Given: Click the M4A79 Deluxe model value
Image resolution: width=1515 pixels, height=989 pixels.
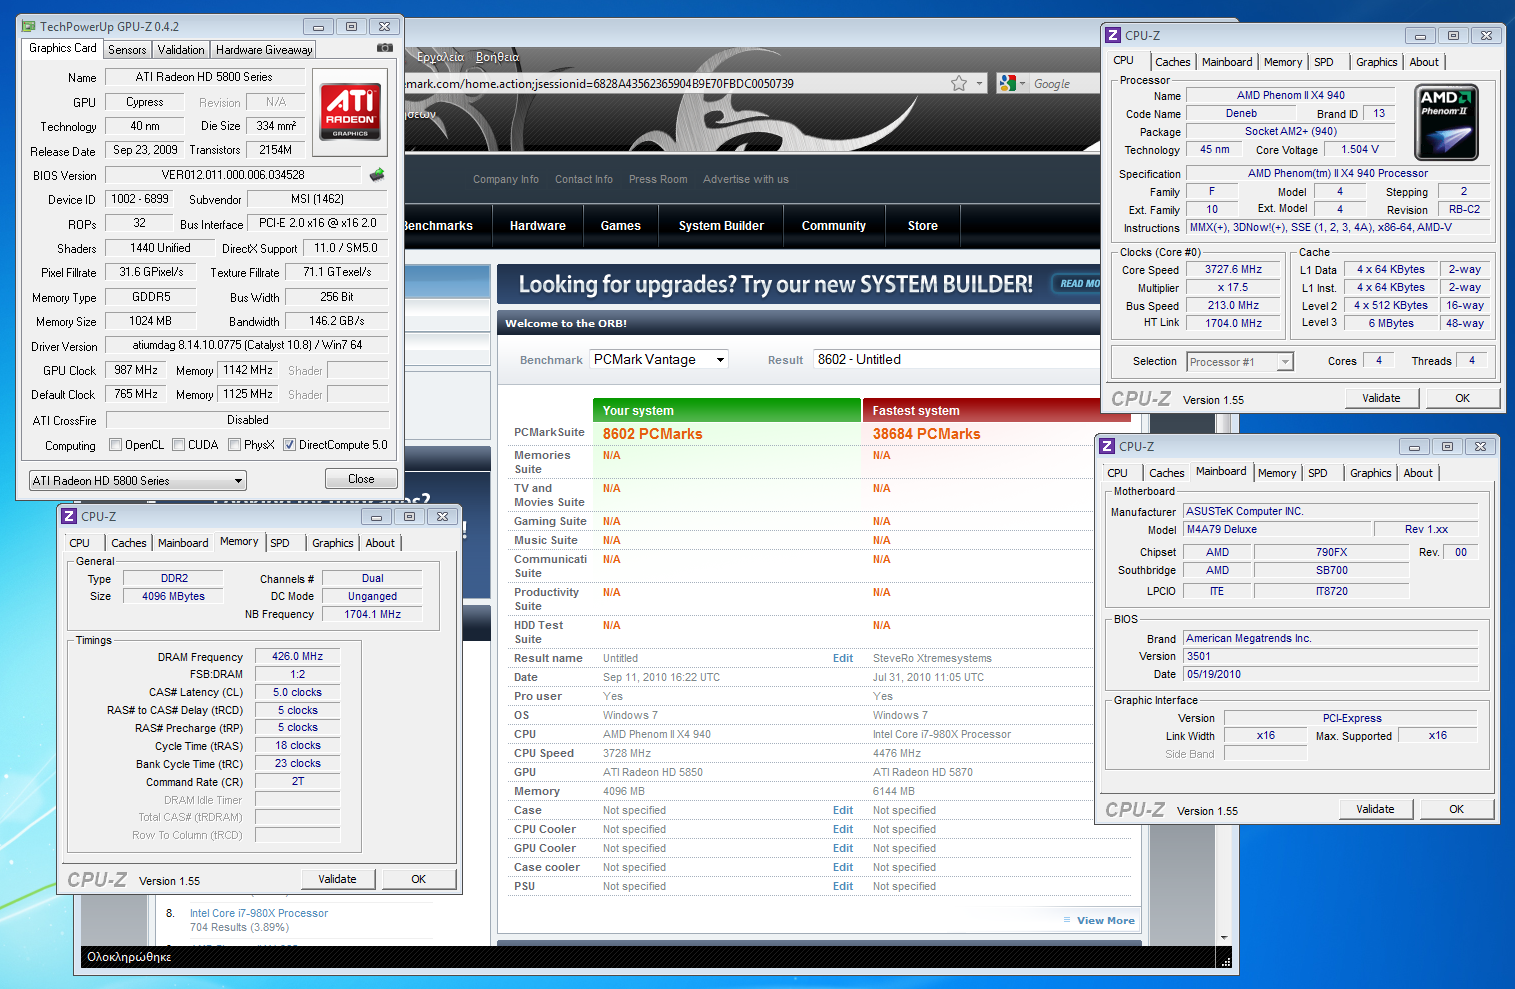Looking at the screenshot, I should pos(1276,530).
